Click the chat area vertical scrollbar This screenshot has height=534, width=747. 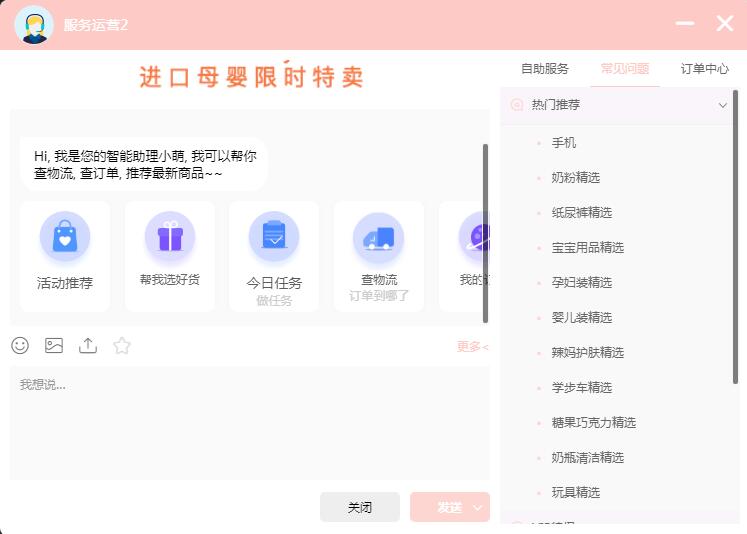tap(485, 233)
